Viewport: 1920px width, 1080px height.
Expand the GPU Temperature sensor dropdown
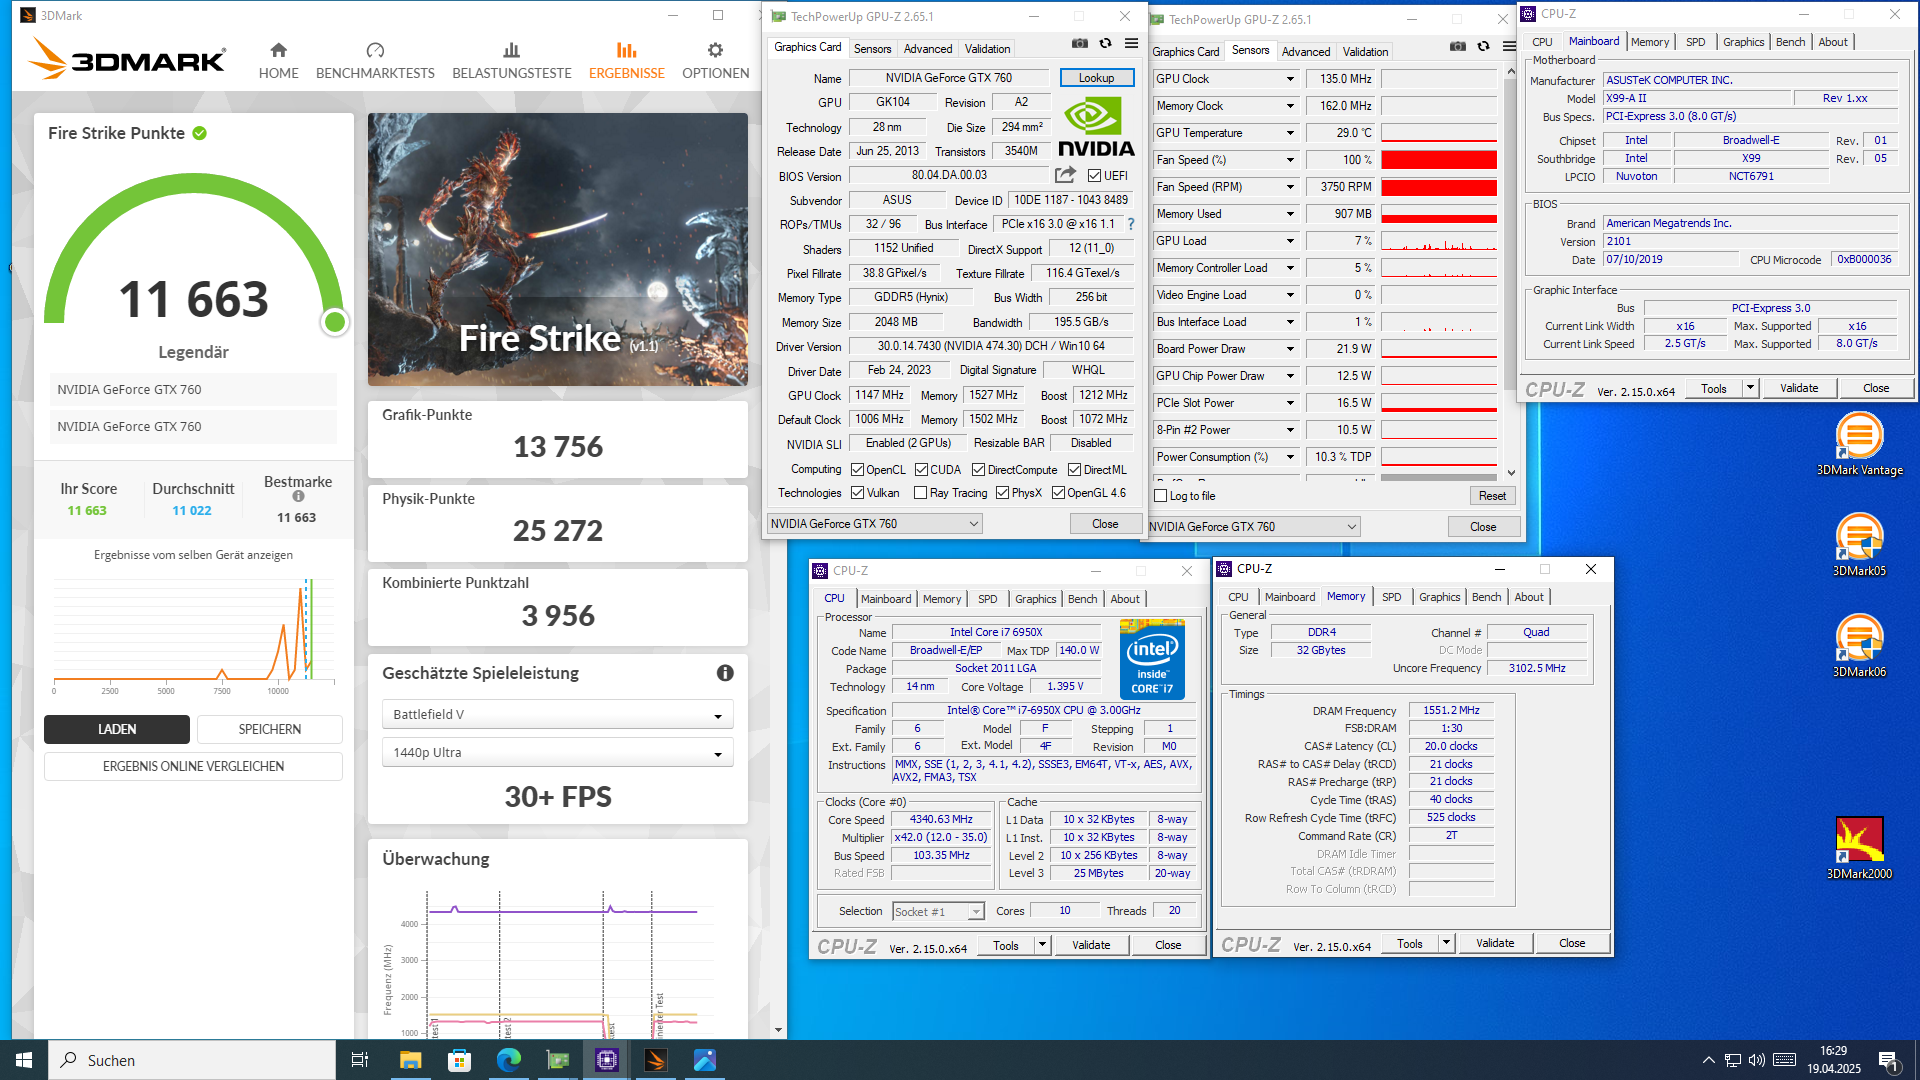coord(1290,133)
